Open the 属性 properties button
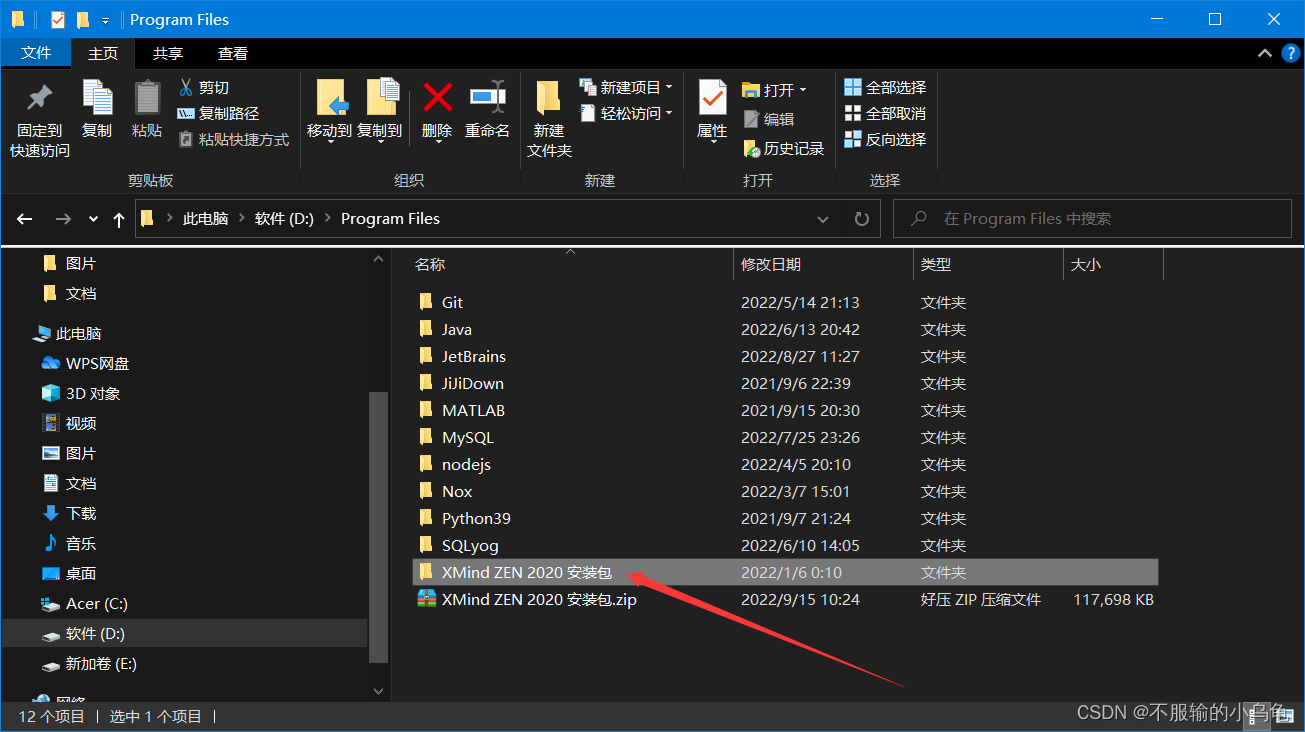This screenshot has height=732, width=1305. pyautogui.click(x=712, y=111)
